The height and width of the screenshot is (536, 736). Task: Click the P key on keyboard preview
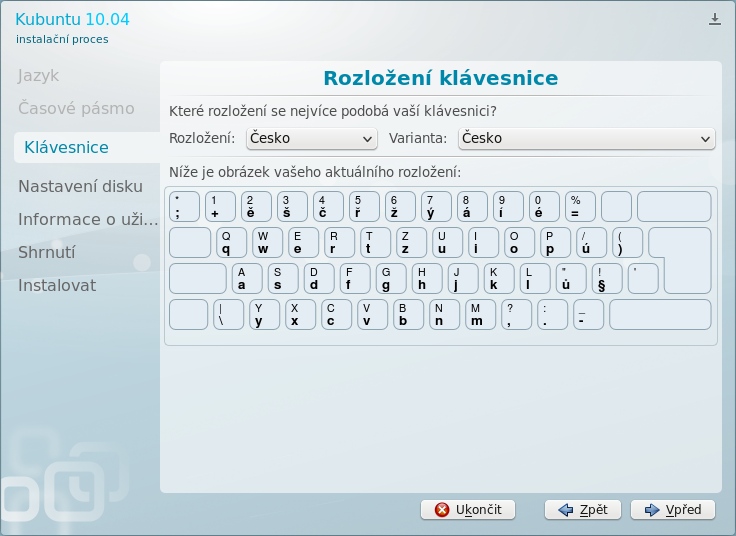coord(556,243)
